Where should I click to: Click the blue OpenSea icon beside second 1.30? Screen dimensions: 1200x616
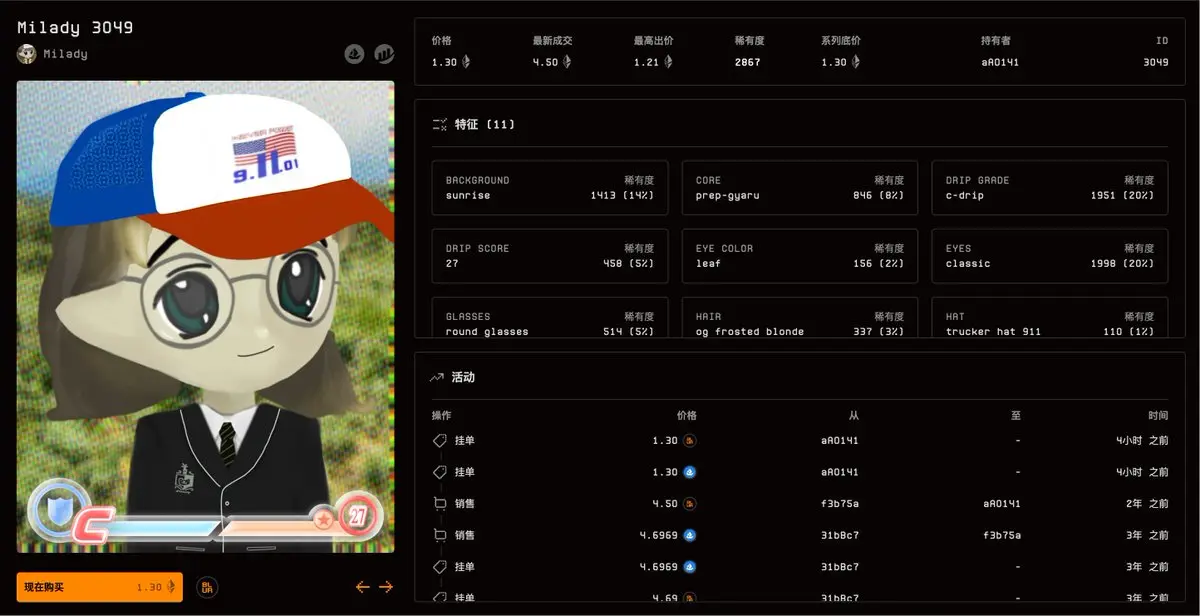[690, 472]
